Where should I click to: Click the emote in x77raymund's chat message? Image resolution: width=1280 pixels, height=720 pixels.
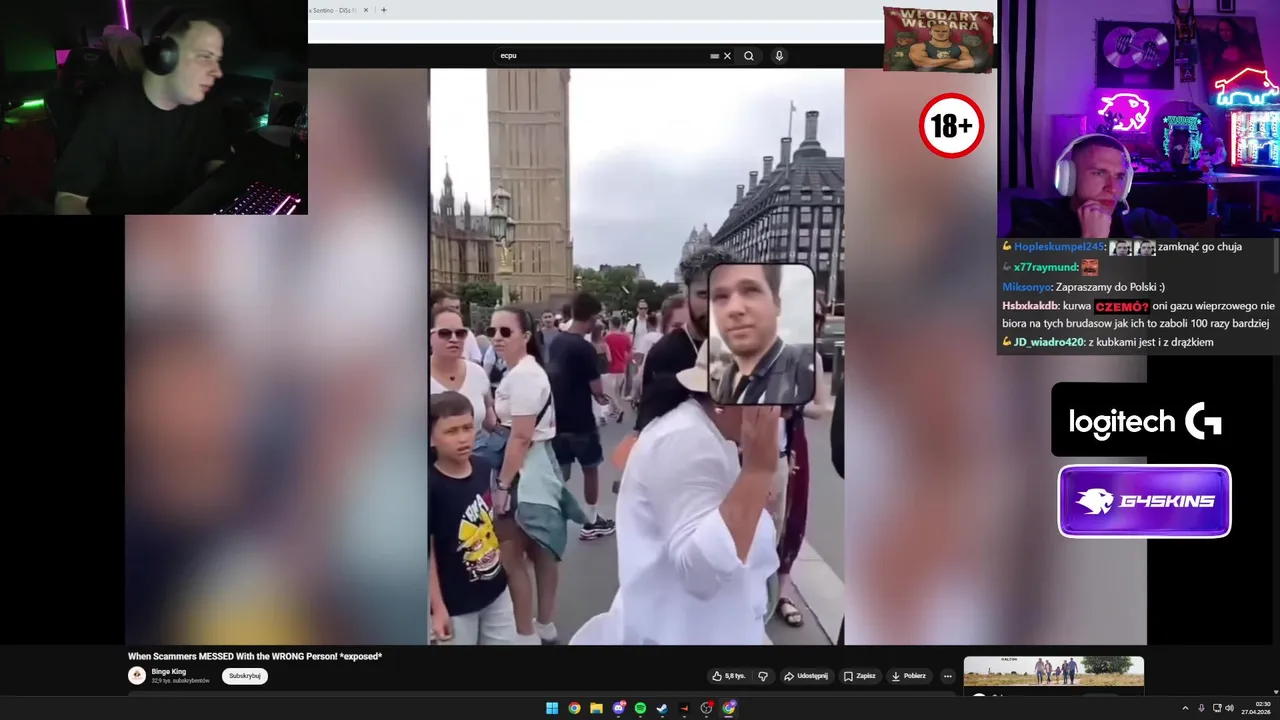1090,267
